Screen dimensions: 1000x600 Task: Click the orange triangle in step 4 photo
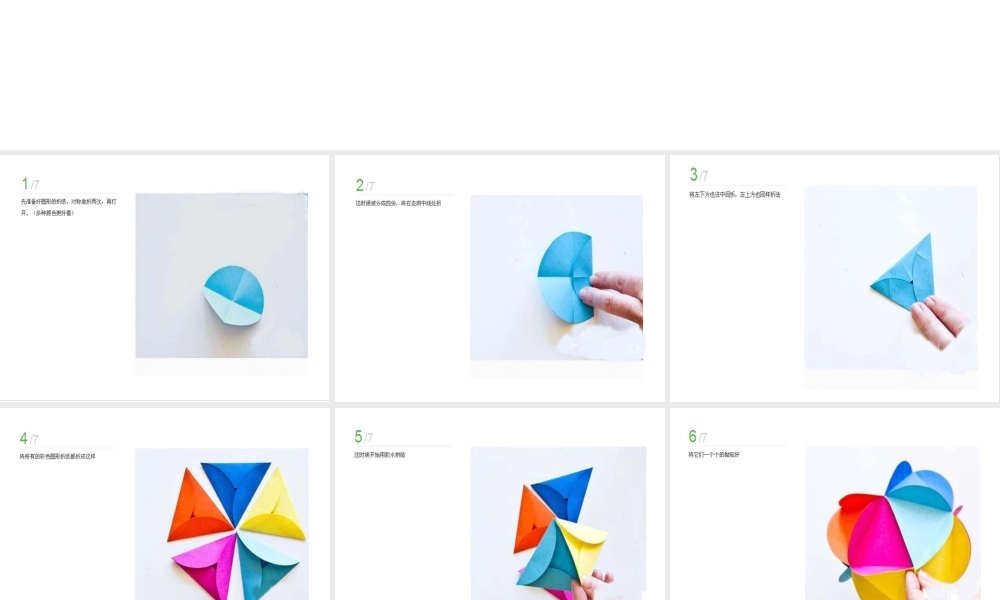pos(193,508)
